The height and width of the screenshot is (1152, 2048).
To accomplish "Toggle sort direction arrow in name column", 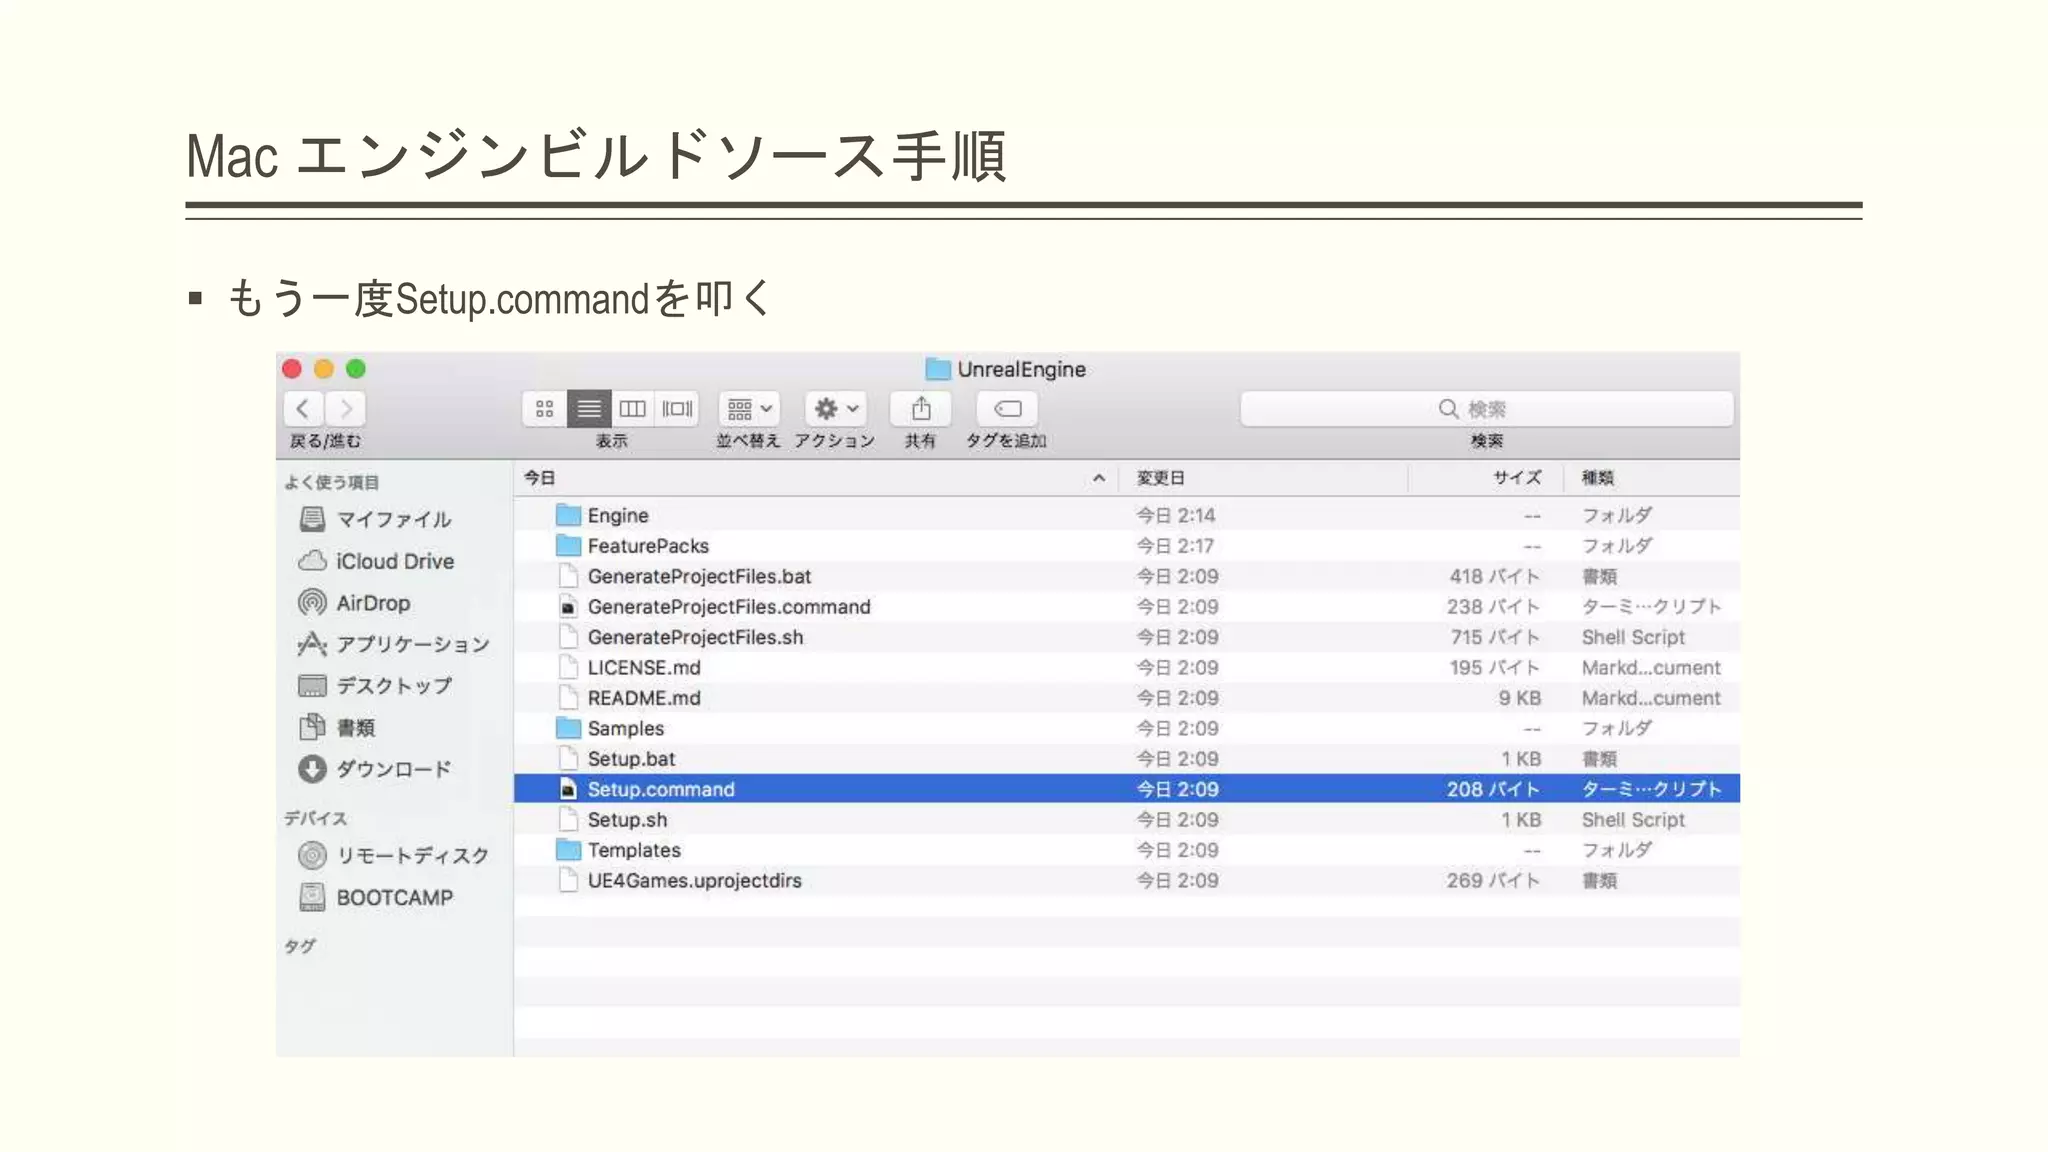I will tap(1099, 478).
